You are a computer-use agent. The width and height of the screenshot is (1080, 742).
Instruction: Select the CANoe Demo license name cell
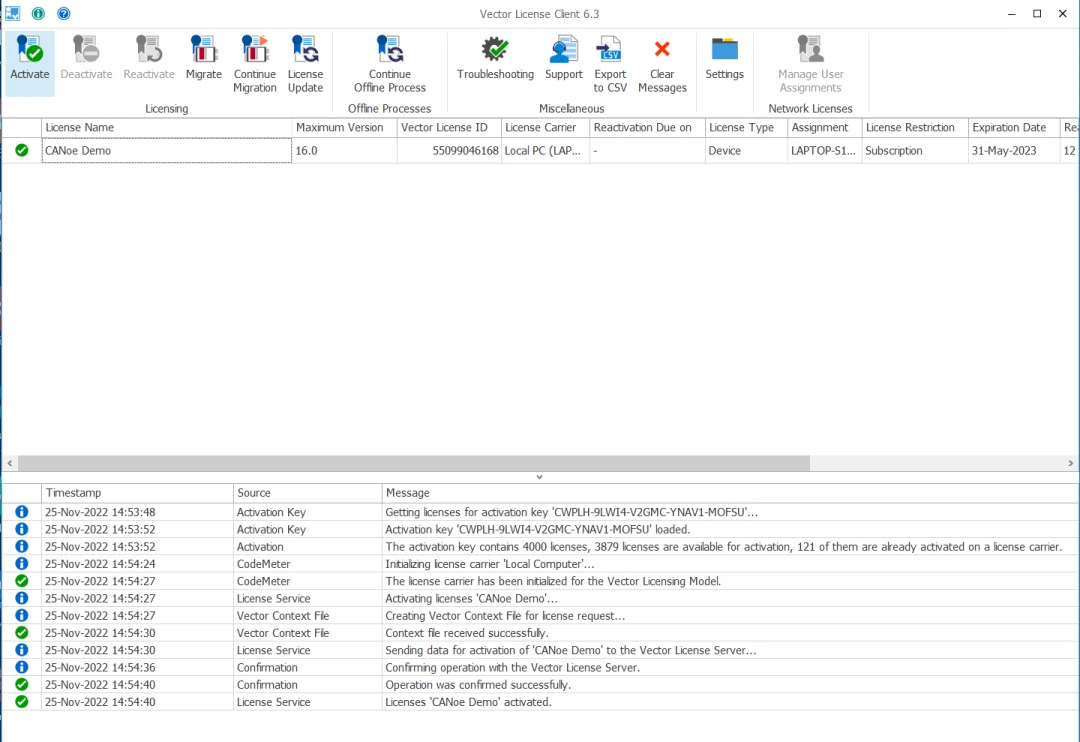(167, 150)
